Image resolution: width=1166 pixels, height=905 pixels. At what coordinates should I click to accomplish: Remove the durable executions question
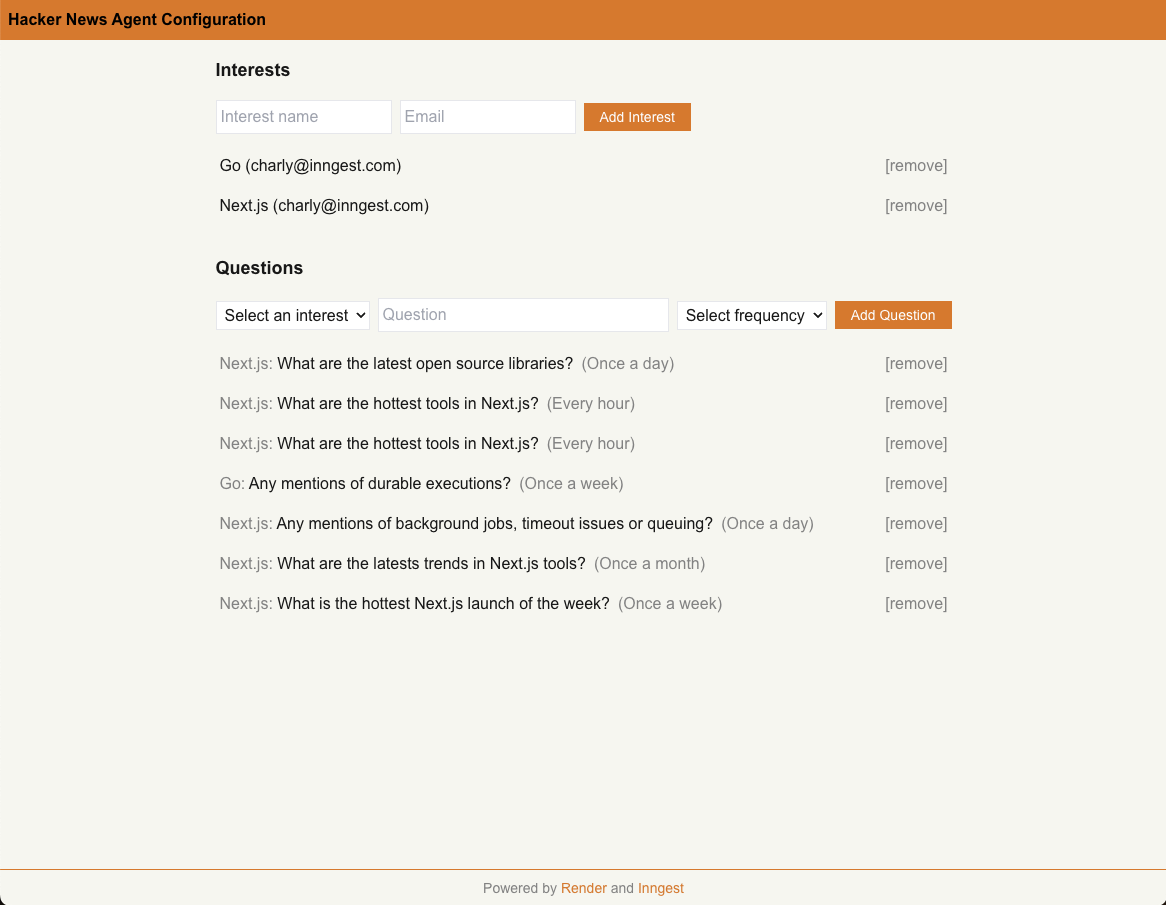[916, 483]
